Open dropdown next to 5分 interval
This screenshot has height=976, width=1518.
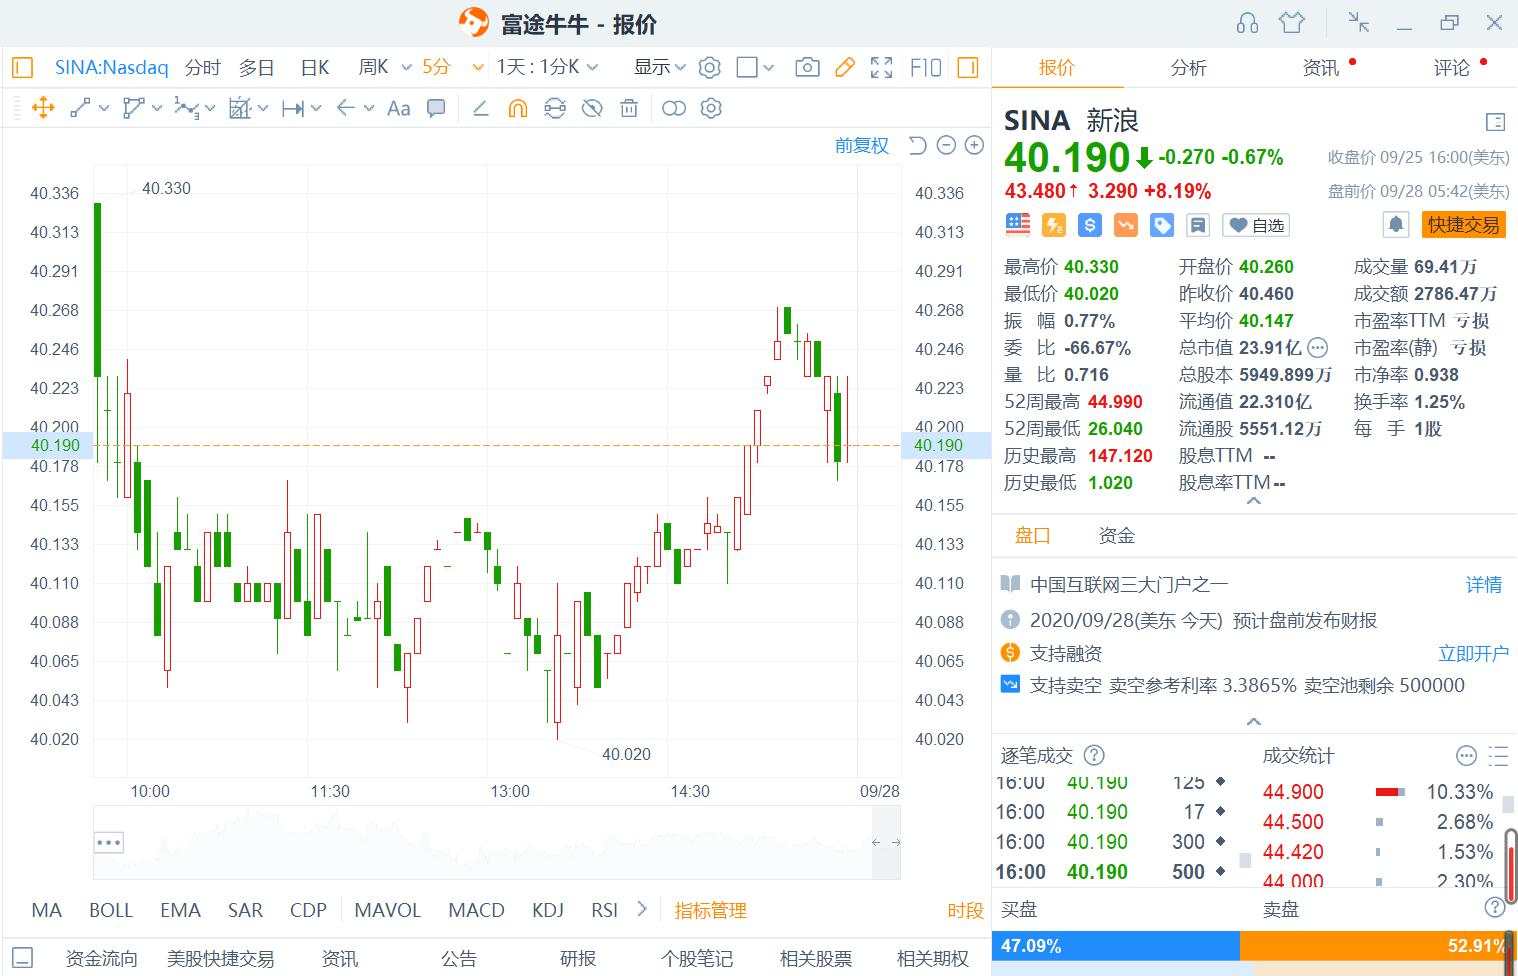(478, 67)
